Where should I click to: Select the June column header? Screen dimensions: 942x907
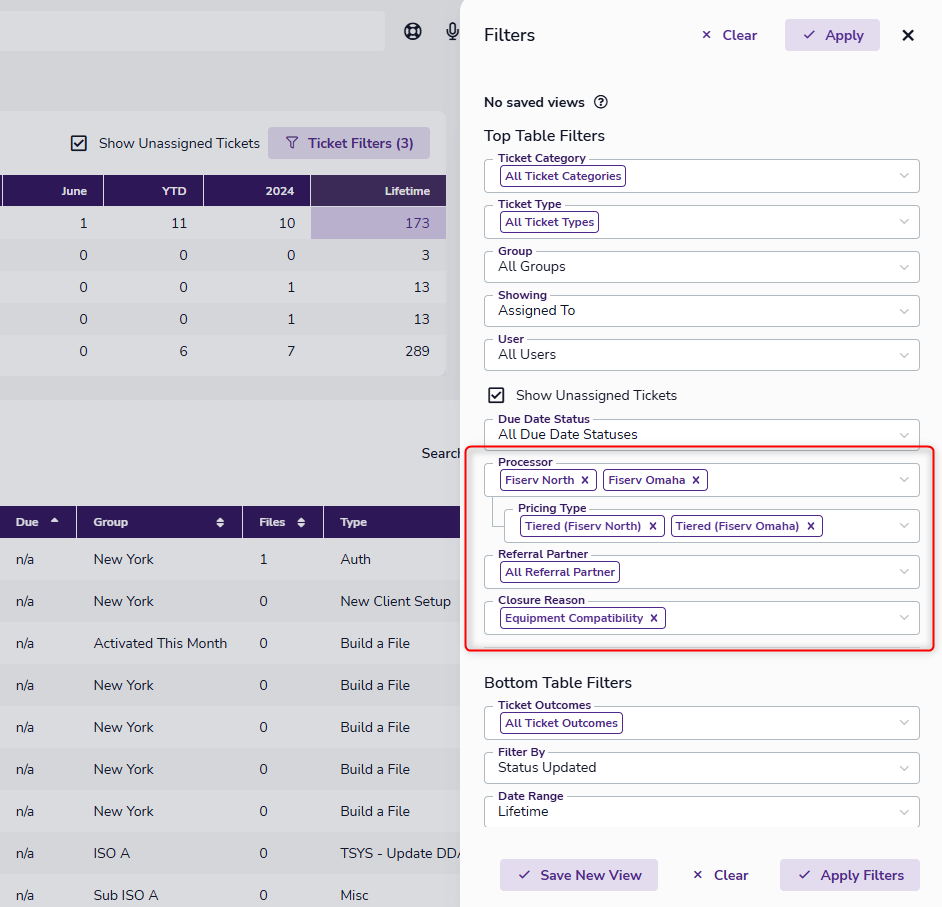(x=53, y=191)
